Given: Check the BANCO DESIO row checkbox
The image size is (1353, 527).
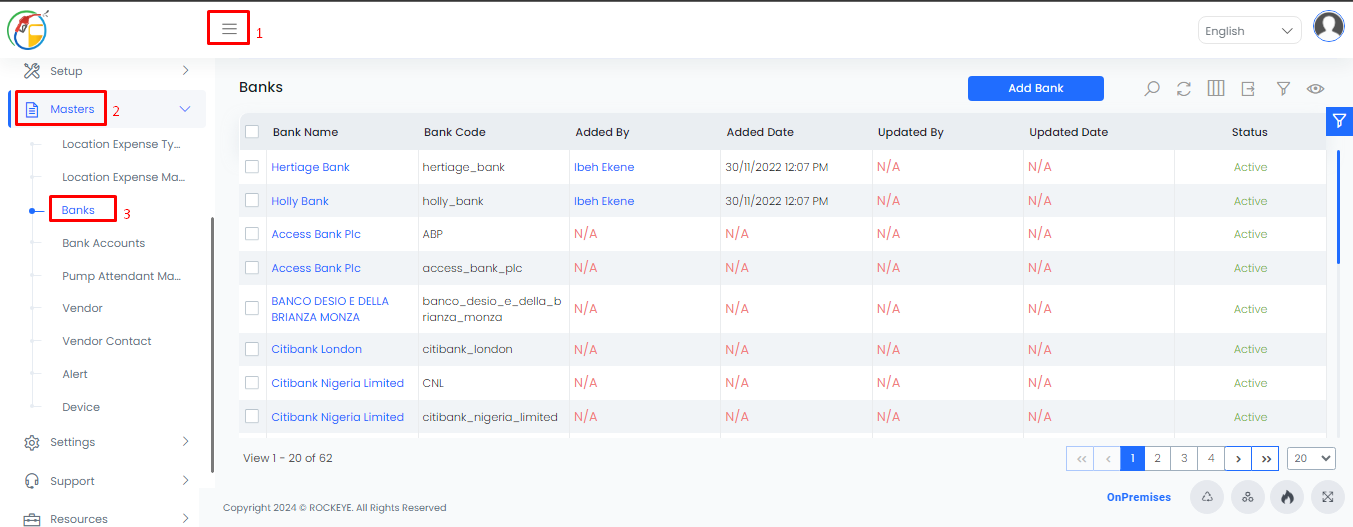Looking at the screenshot, I should coord(252,308).
